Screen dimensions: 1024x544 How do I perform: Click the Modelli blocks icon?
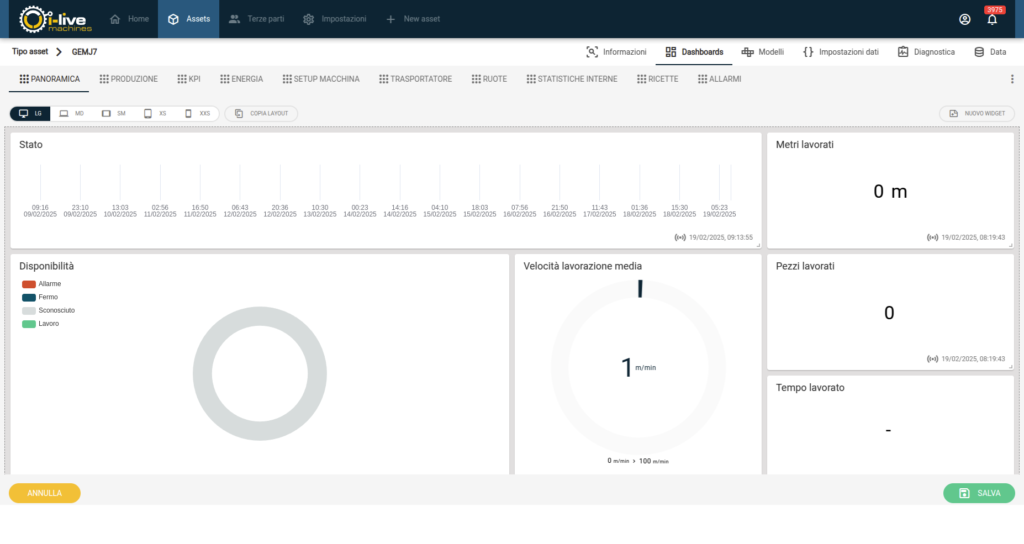pos(747,52)
